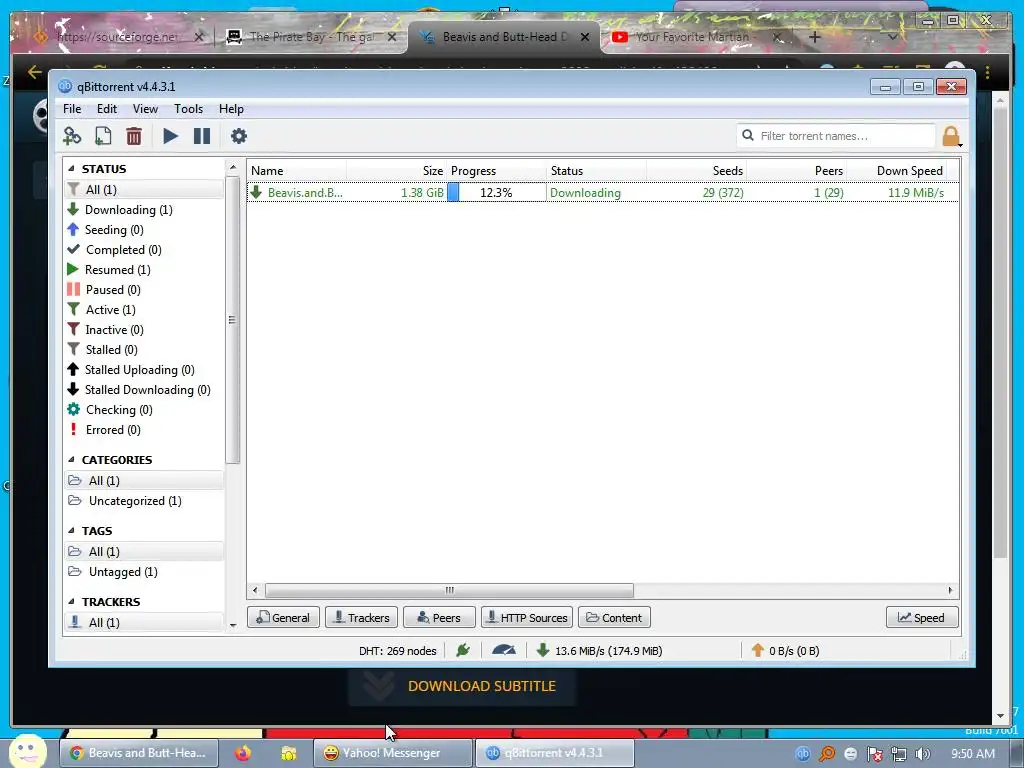The height and width of the screenshot is (768, 1024).
Task: Select the Seeding (0) status filter
Action: [114, 230]
